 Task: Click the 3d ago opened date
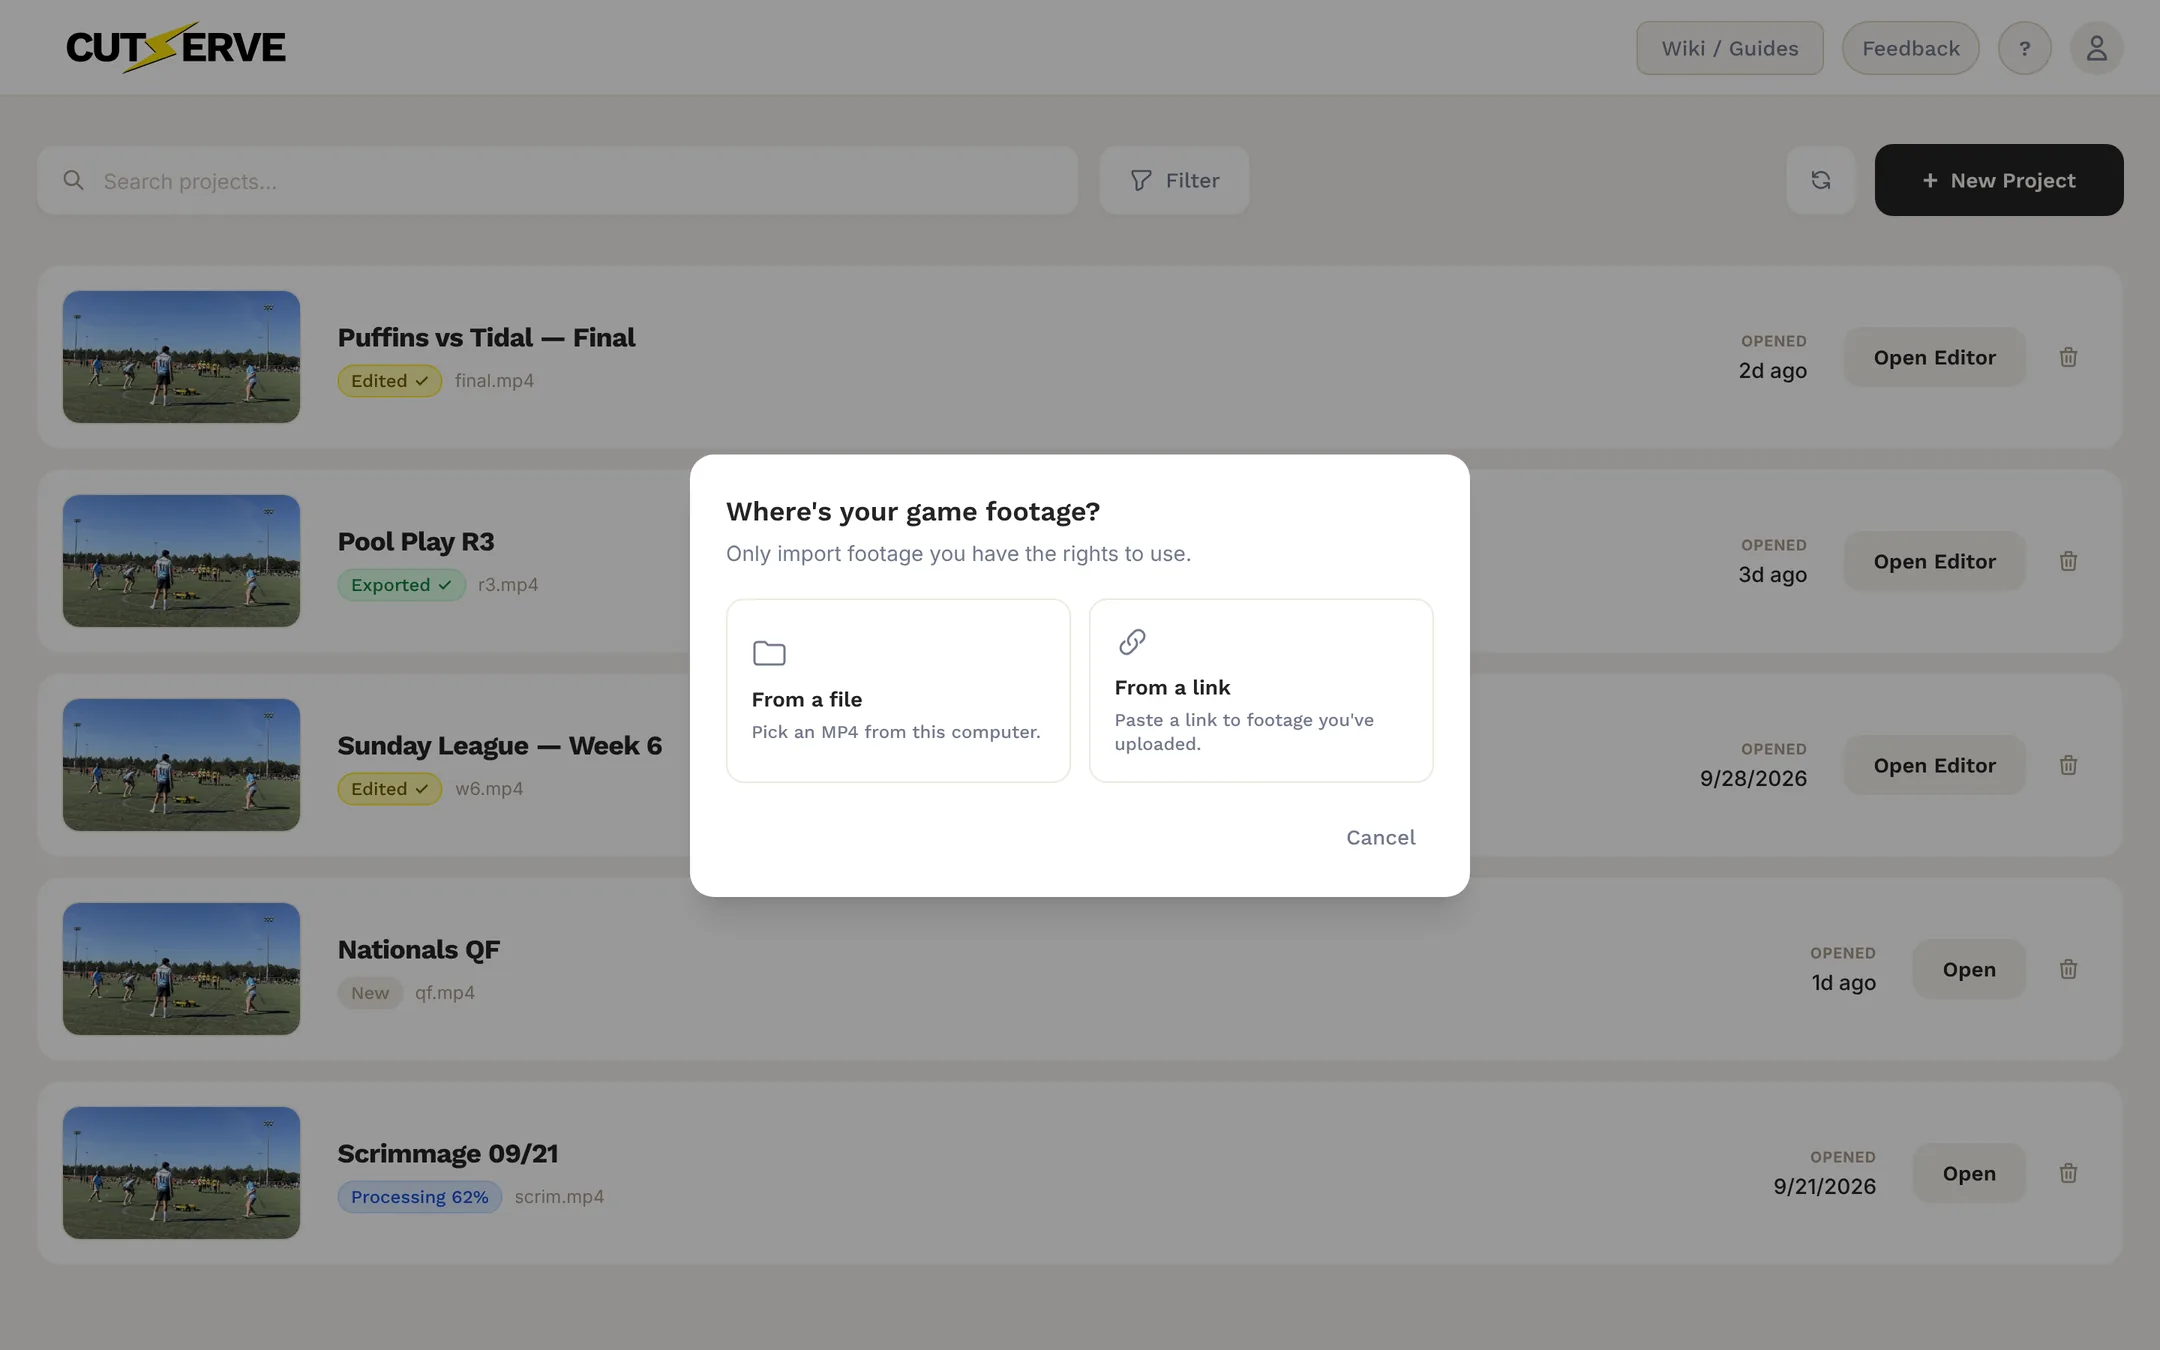1772,575
